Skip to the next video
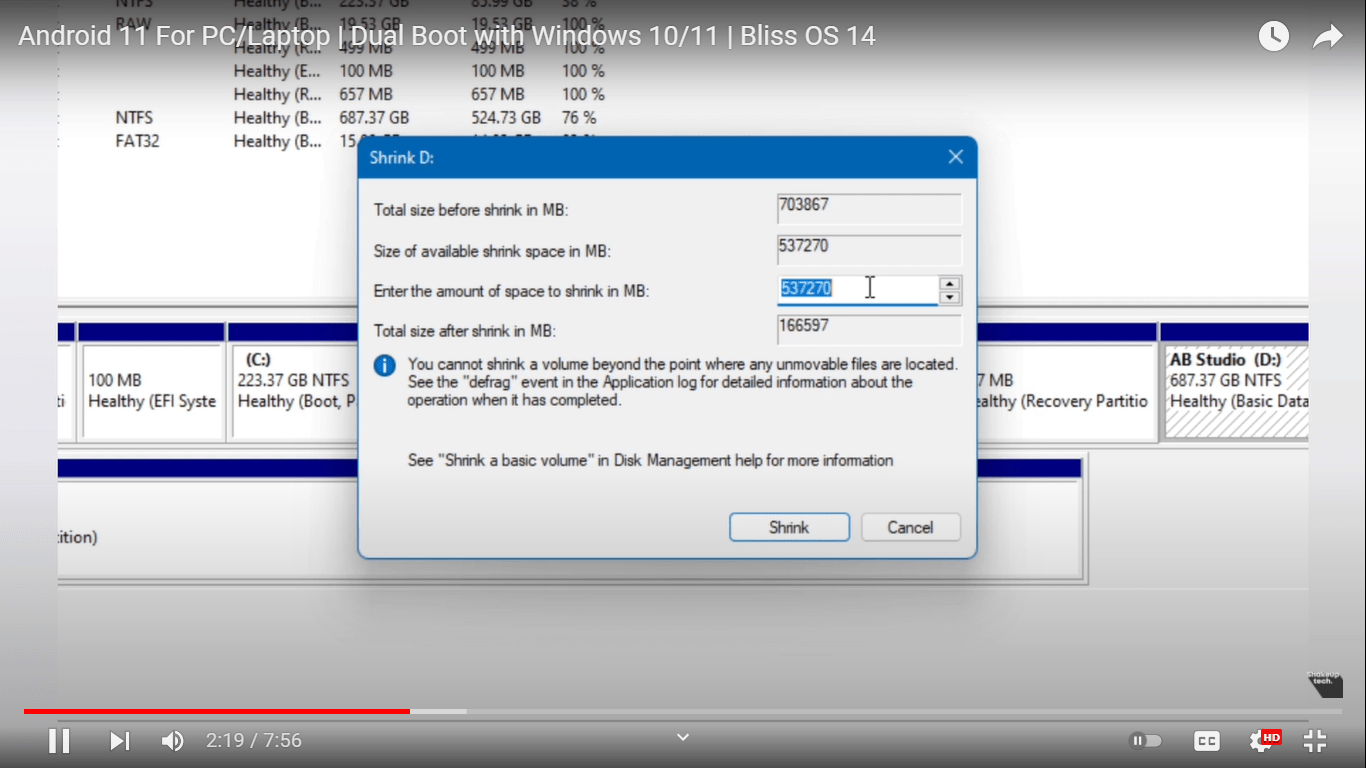The height and width of the screenshot is (768, 1366). point(119,740)
